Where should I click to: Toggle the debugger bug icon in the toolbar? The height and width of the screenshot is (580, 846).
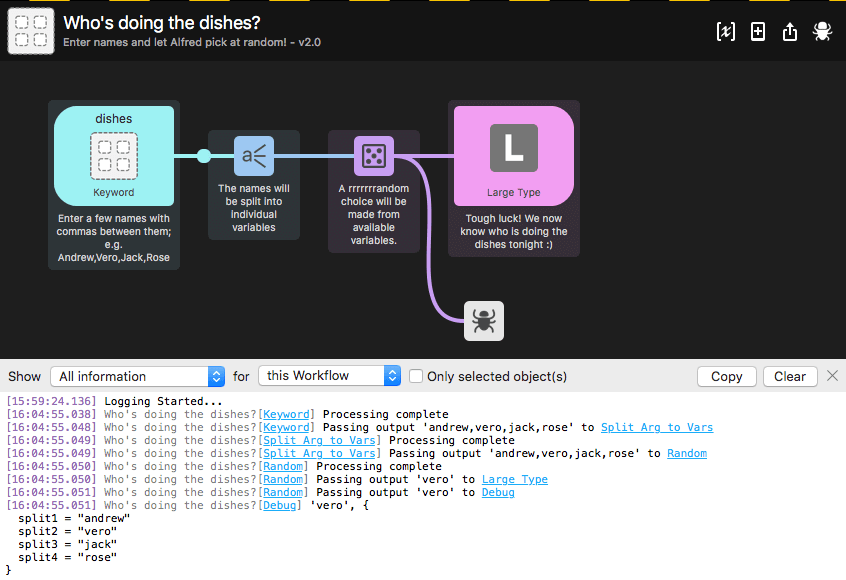pyautogui.click(x=821, y=31)
